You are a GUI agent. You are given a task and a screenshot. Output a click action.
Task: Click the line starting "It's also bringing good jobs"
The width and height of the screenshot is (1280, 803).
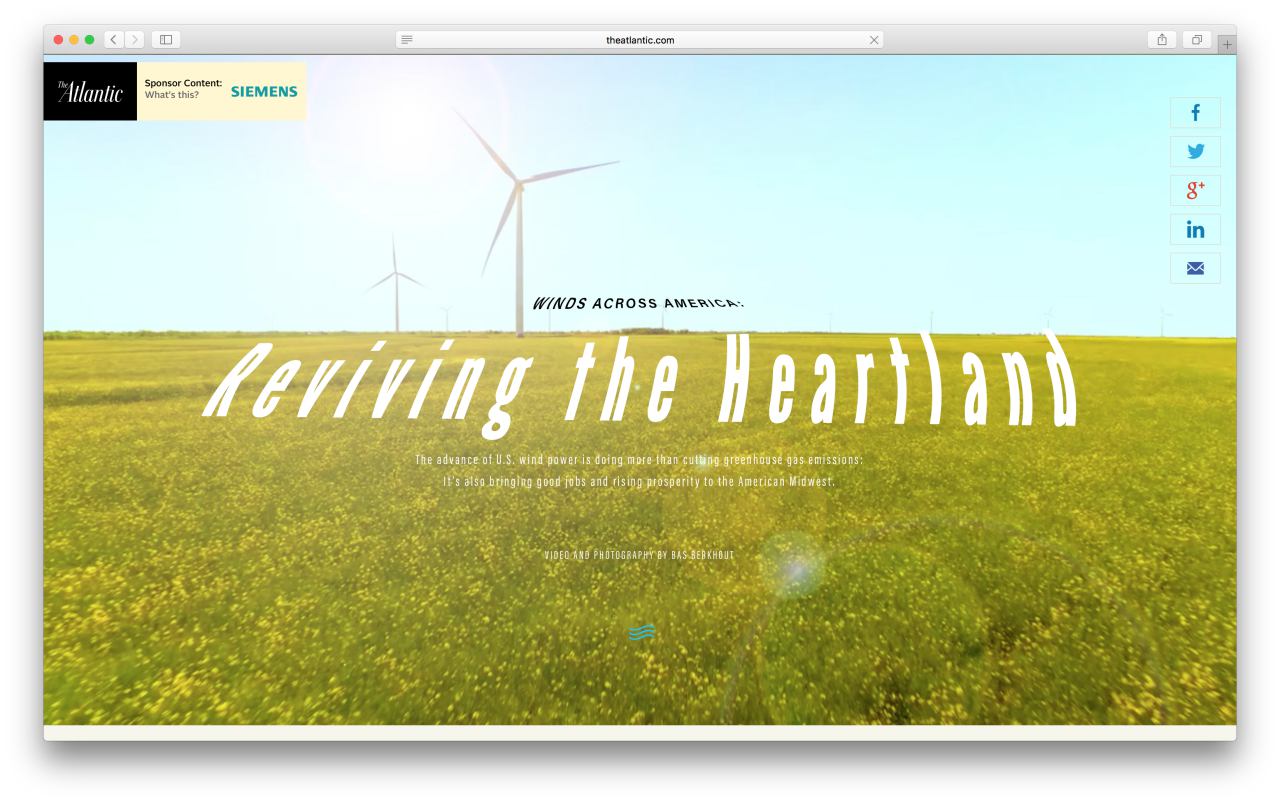point(639,482)
